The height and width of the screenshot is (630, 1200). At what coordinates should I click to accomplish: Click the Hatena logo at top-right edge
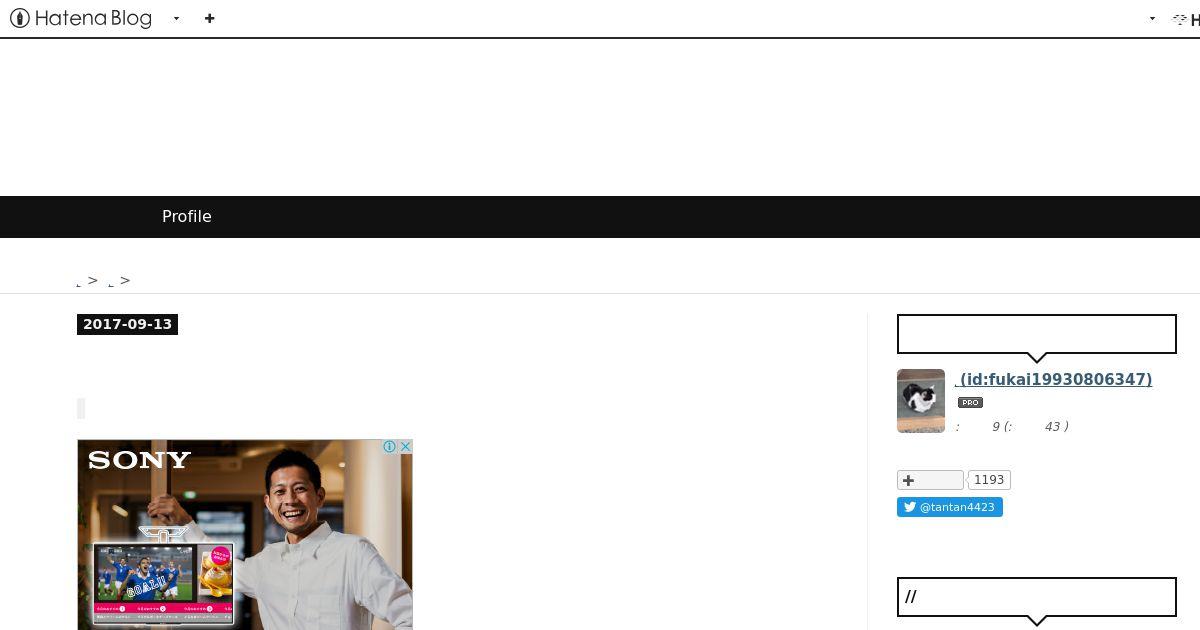1186,19
